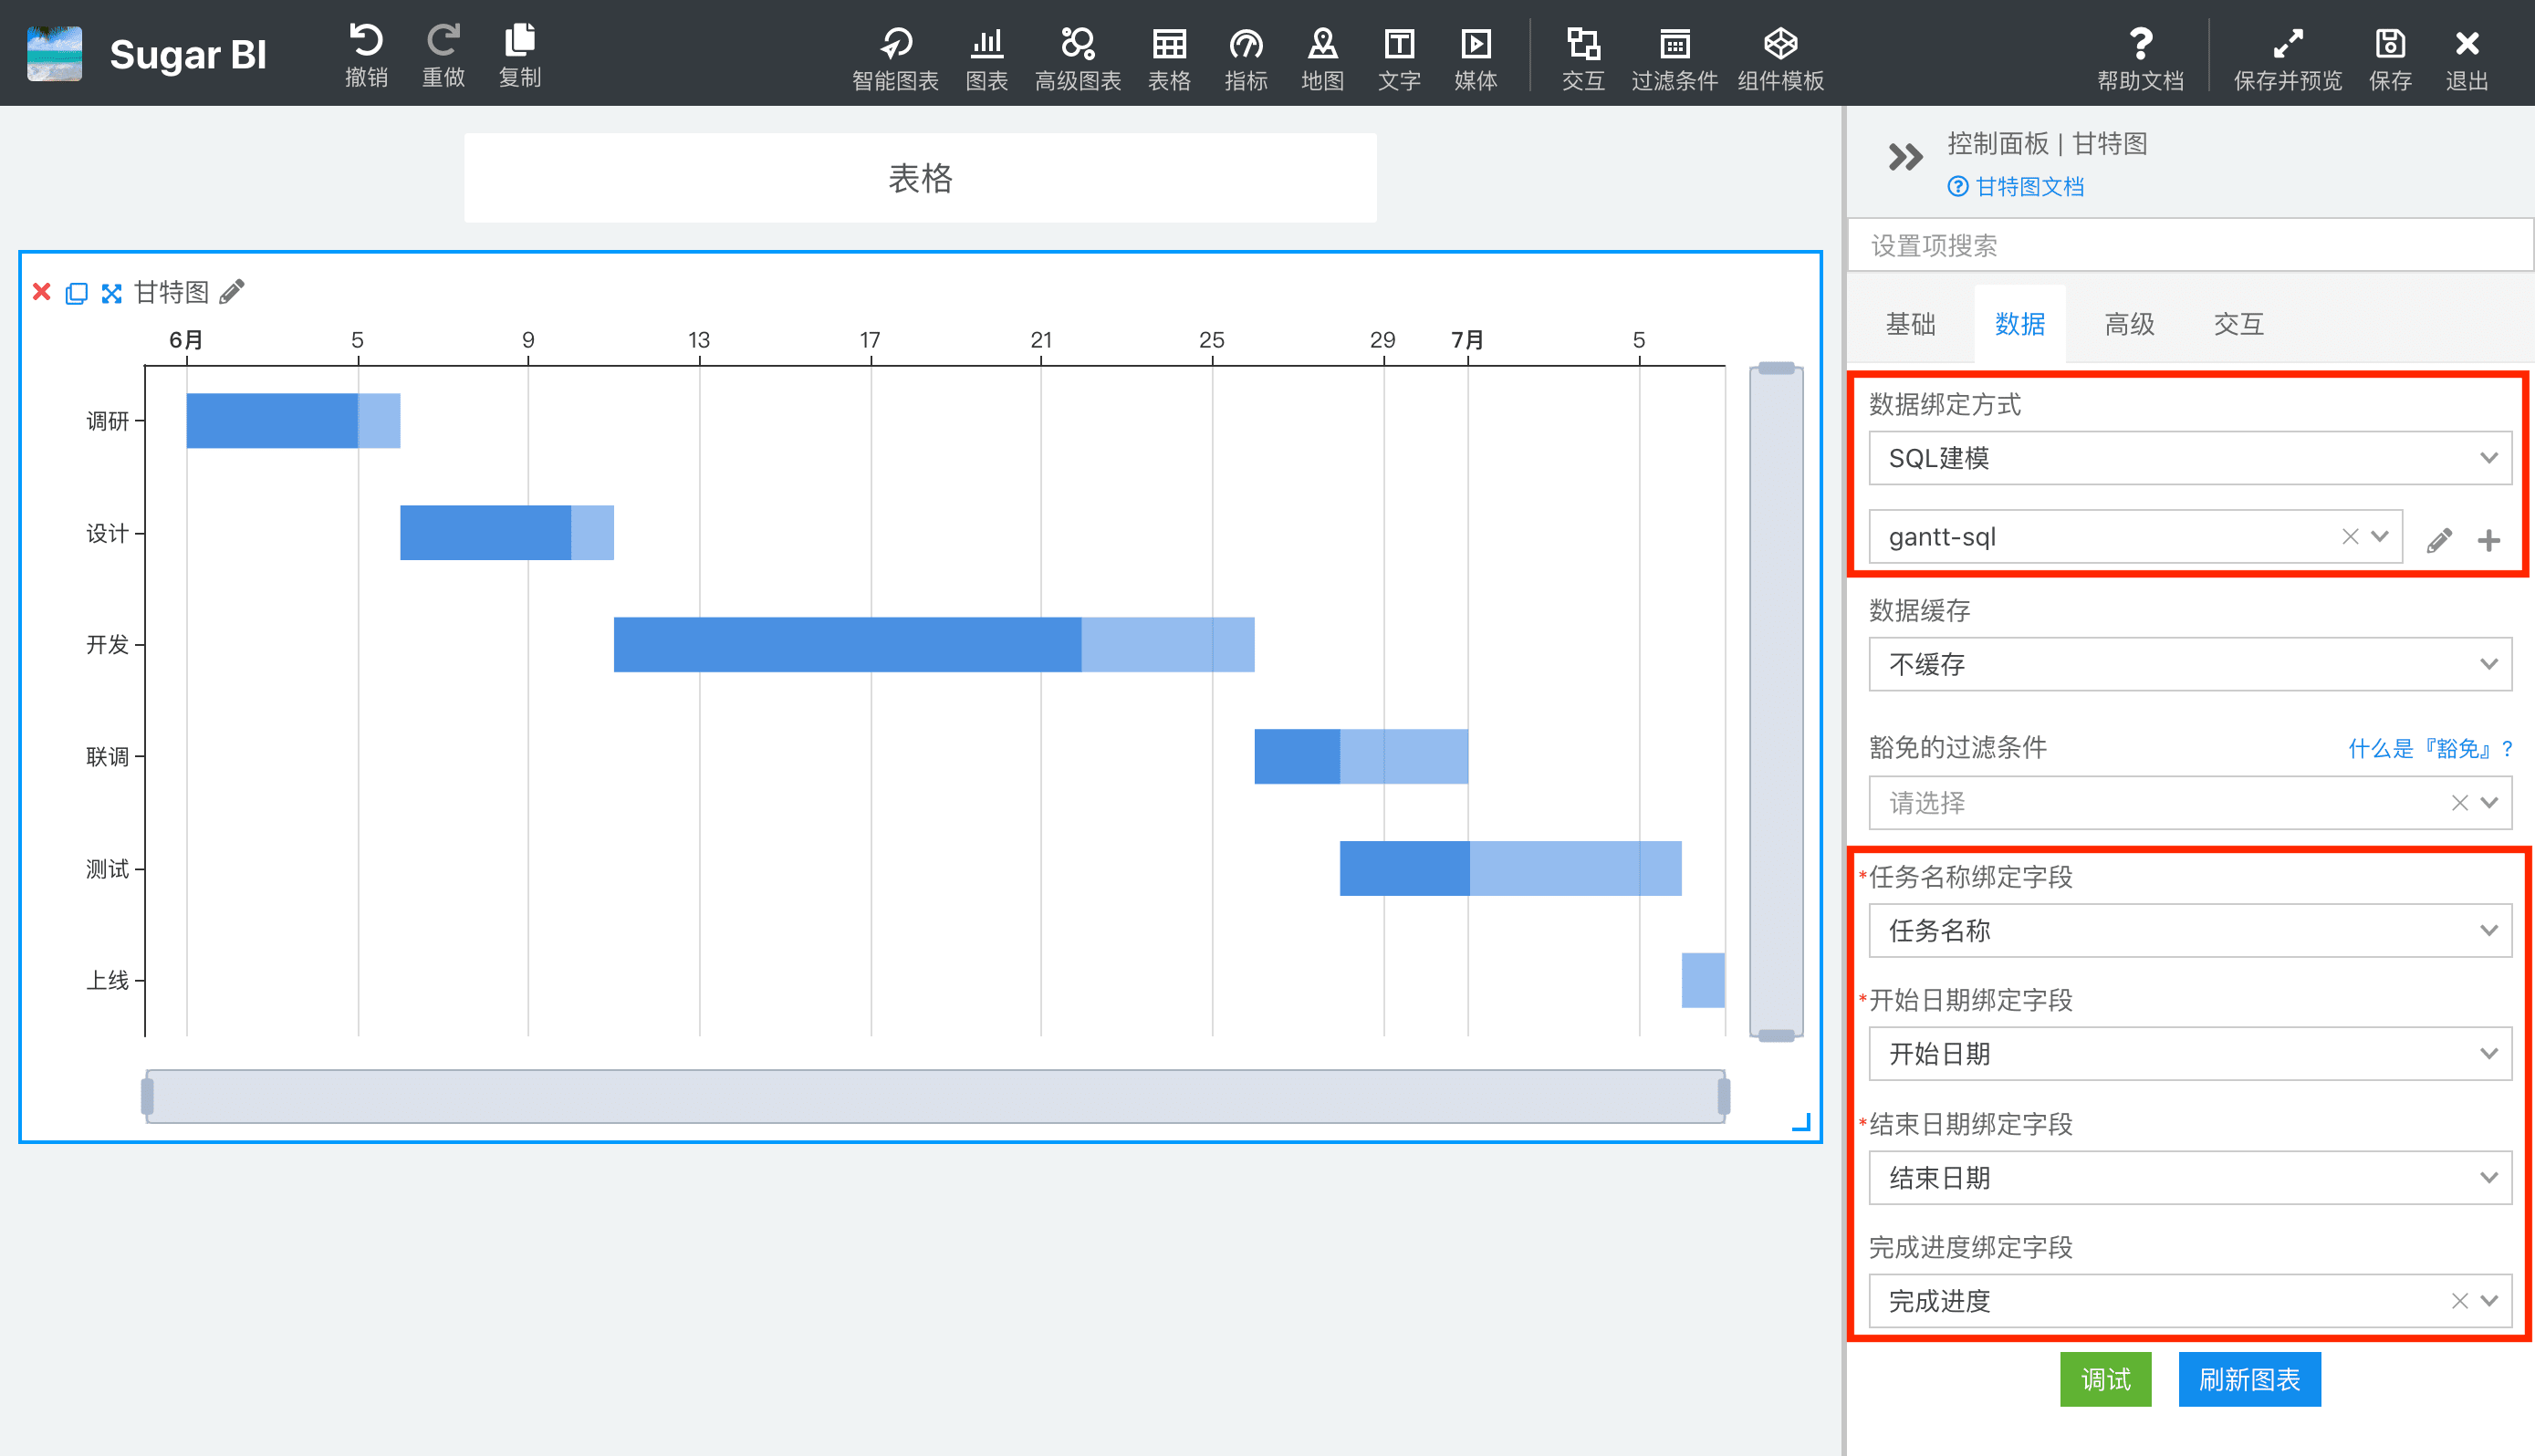2535x1456 pixels.
Task: Clear the 完成进度 field selection
Action: [x=2459, y=1300]
